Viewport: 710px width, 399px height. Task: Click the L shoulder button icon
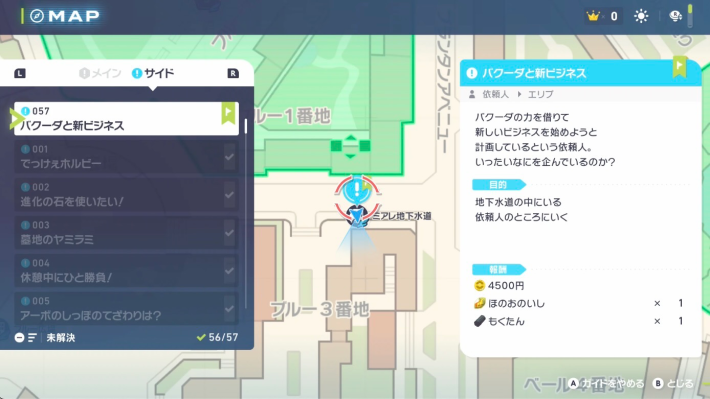(x=20, y=73)
